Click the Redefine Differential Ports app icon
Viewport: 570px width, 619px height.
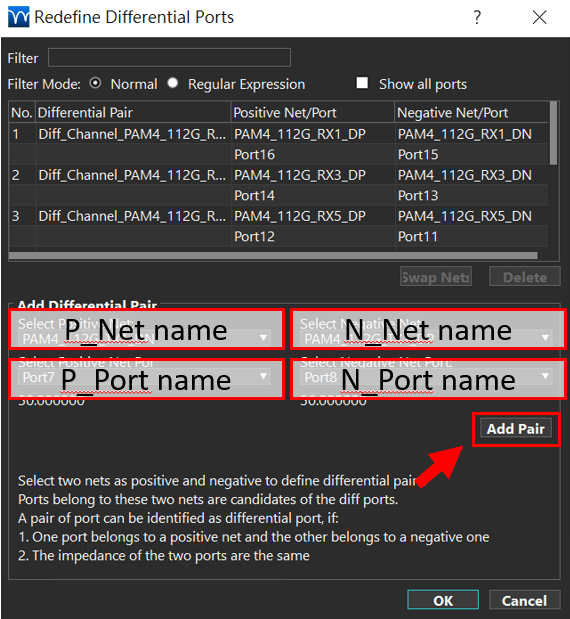(x=19, y=17)
